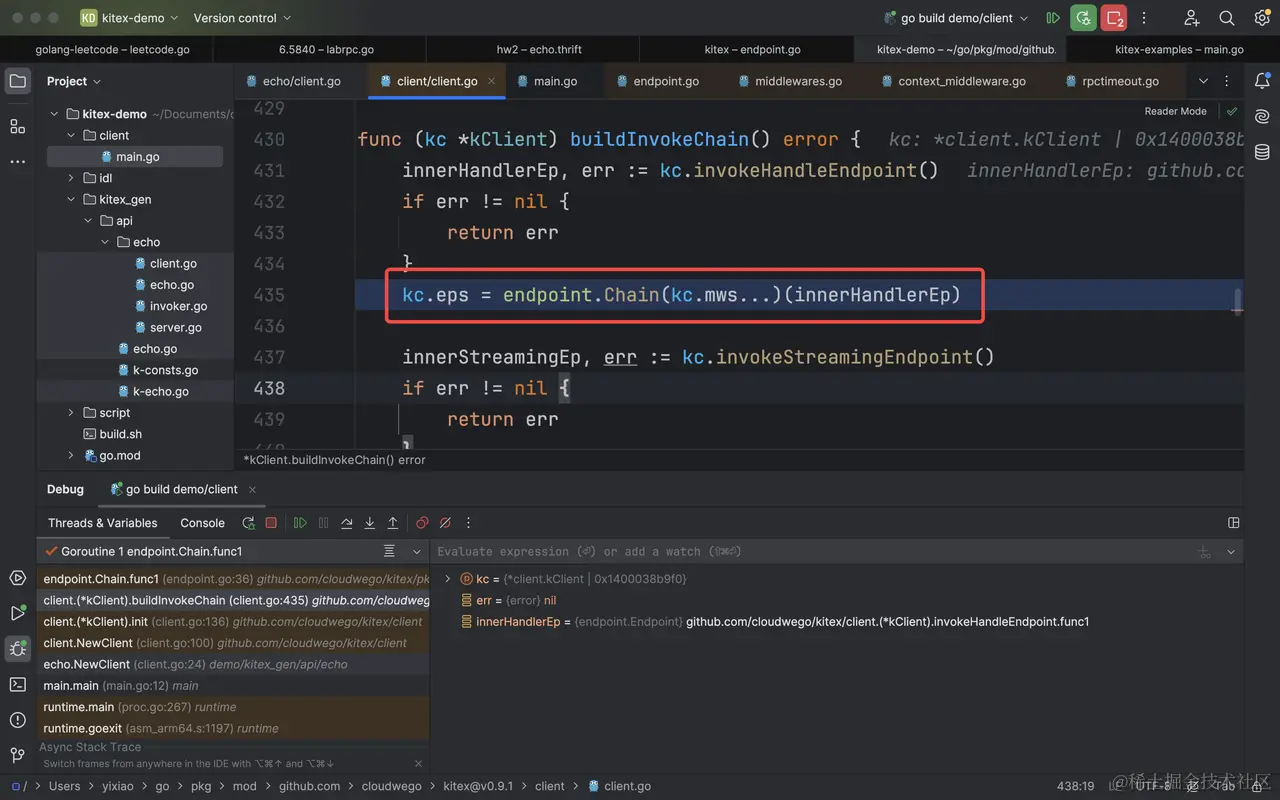Toggle Reader Mode in editor
The height and width of the screenshot is (800, 1280).
[x=1176, y=111]
